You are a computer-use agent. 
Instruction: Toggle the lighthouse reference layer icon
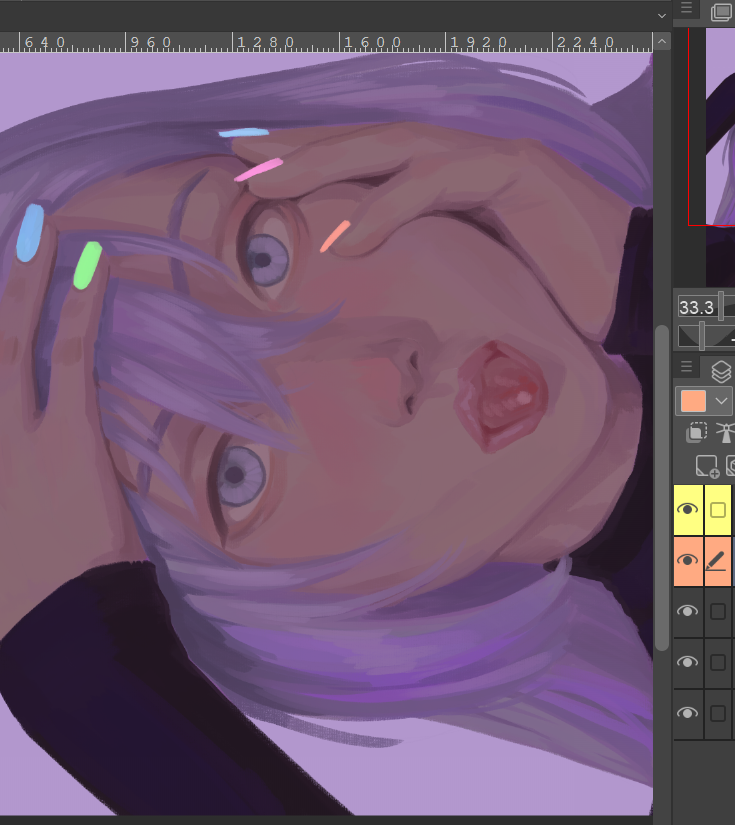726,432
